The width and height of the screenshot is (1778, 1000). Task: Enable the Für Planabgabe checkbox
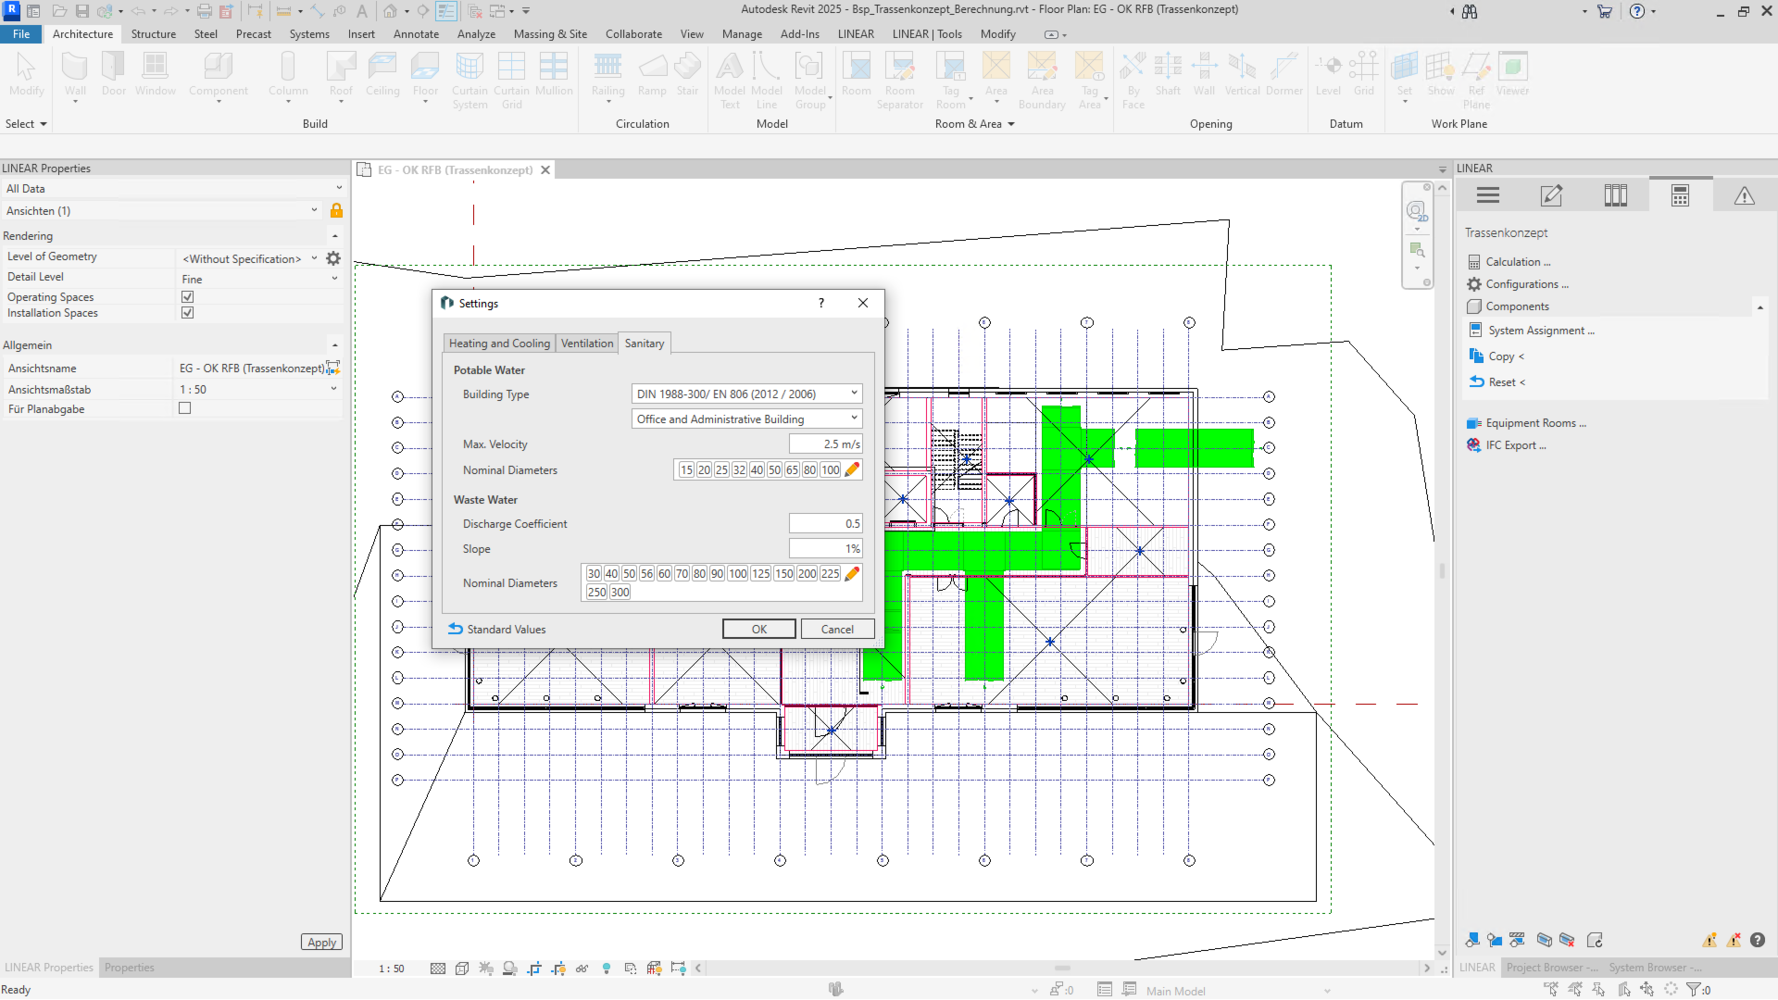(185, 409)
